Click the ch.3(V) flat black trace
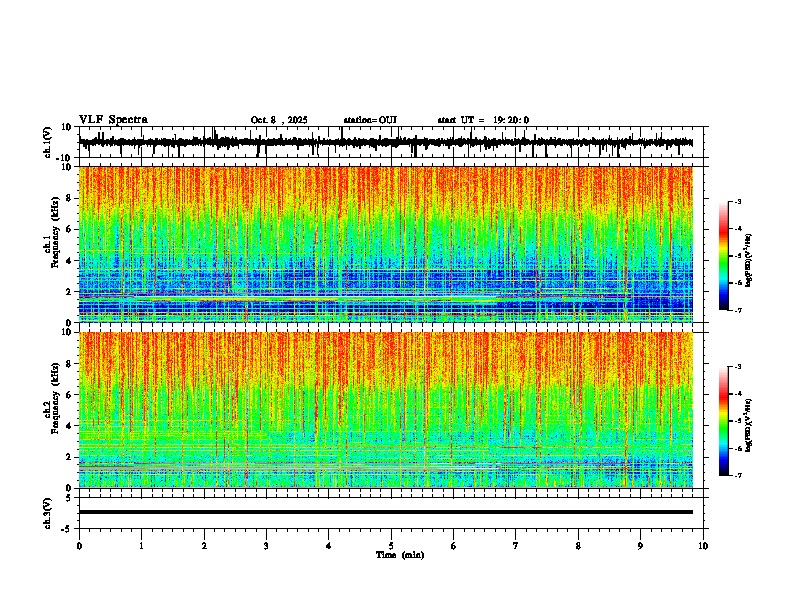Screen dimensions: 792x612 pos(386,512)
